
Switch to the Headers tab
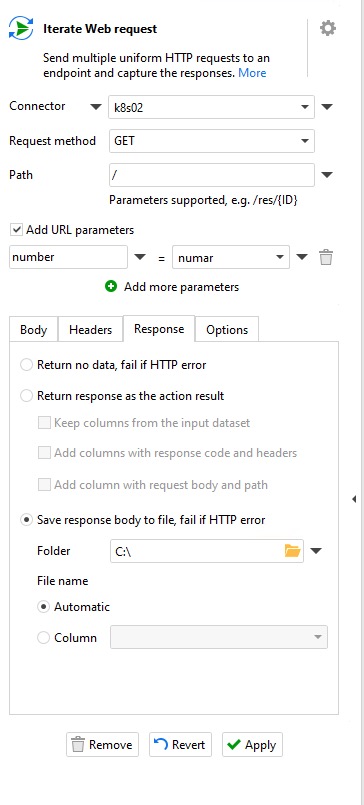(x=90, y=330)
